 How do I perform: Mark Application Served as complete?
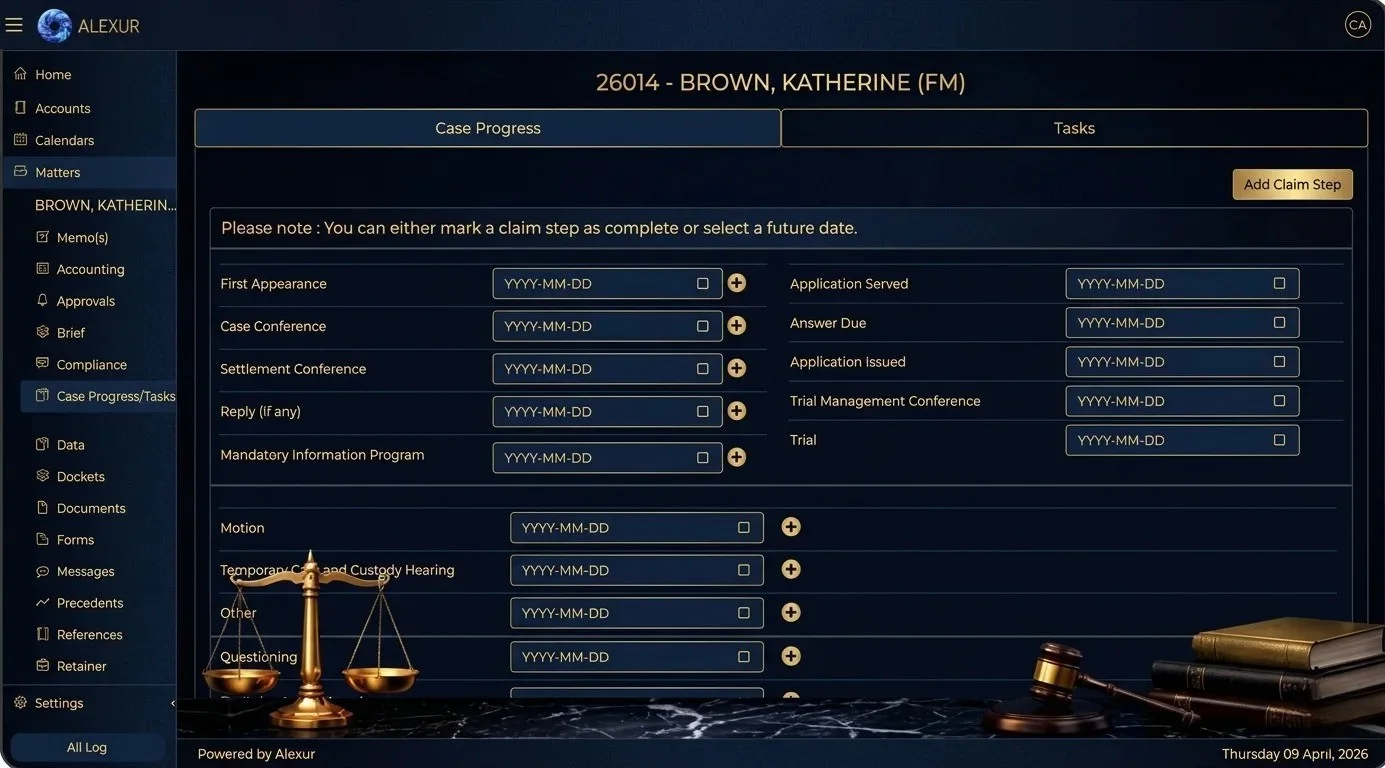pos(1279,284)
